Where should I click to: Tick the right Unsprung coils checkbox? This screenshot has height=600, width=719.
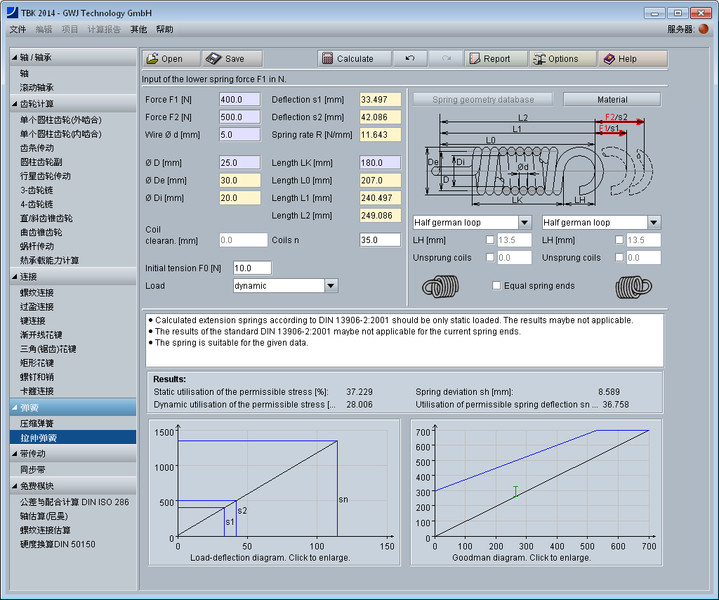(617, 258)
